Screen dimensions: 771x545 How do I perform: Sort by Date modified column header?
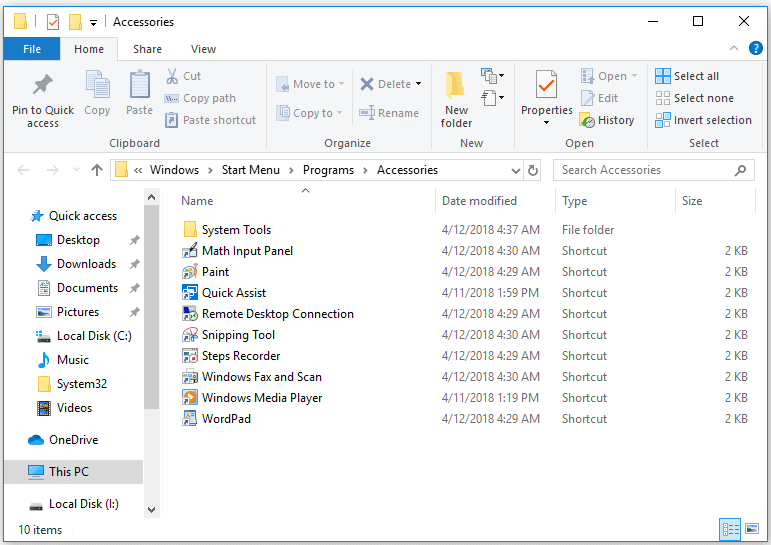coord(495,201)
